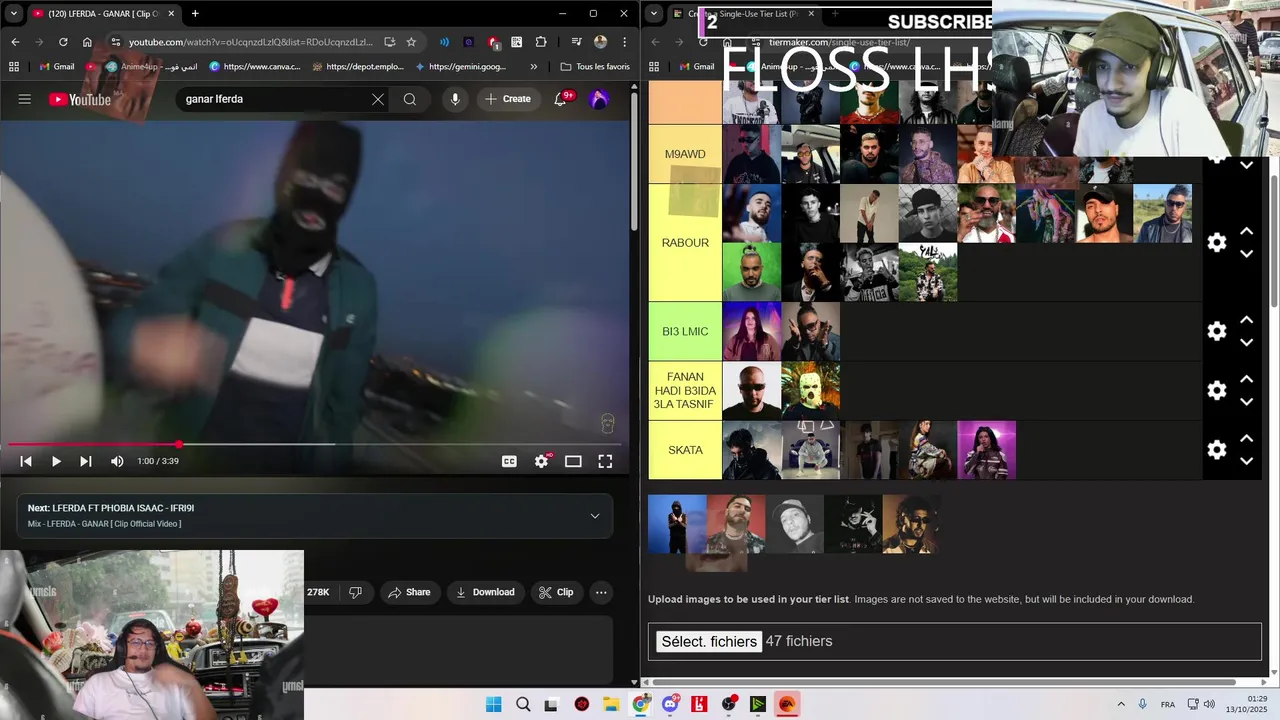Click the YouTube Create button
The height and width of the screenshot is (720, 1280).
pos(508,99)
